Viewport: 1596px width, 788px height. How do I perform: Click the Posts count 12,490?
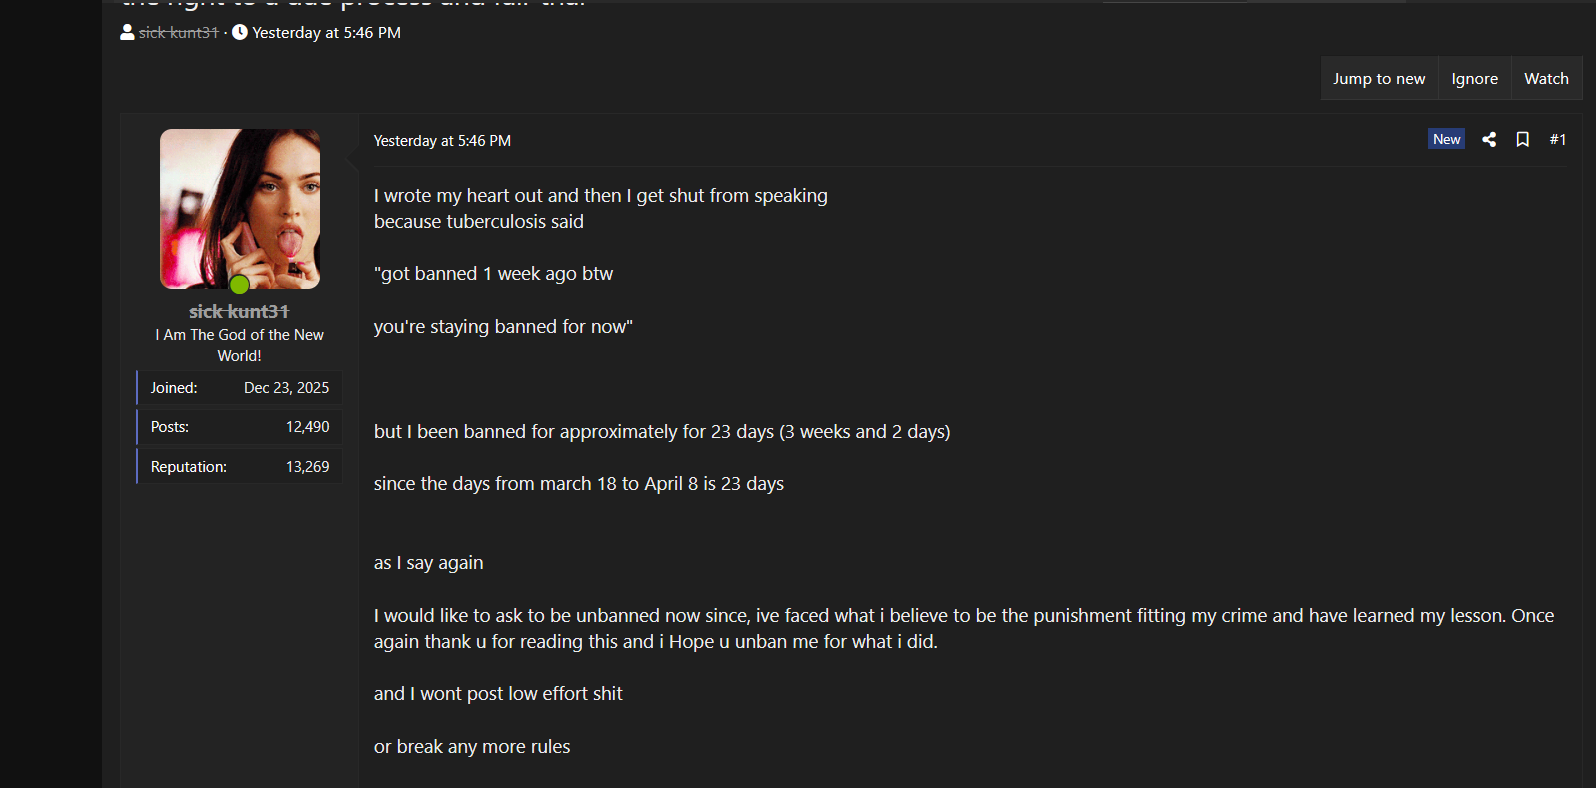(307, 427)
